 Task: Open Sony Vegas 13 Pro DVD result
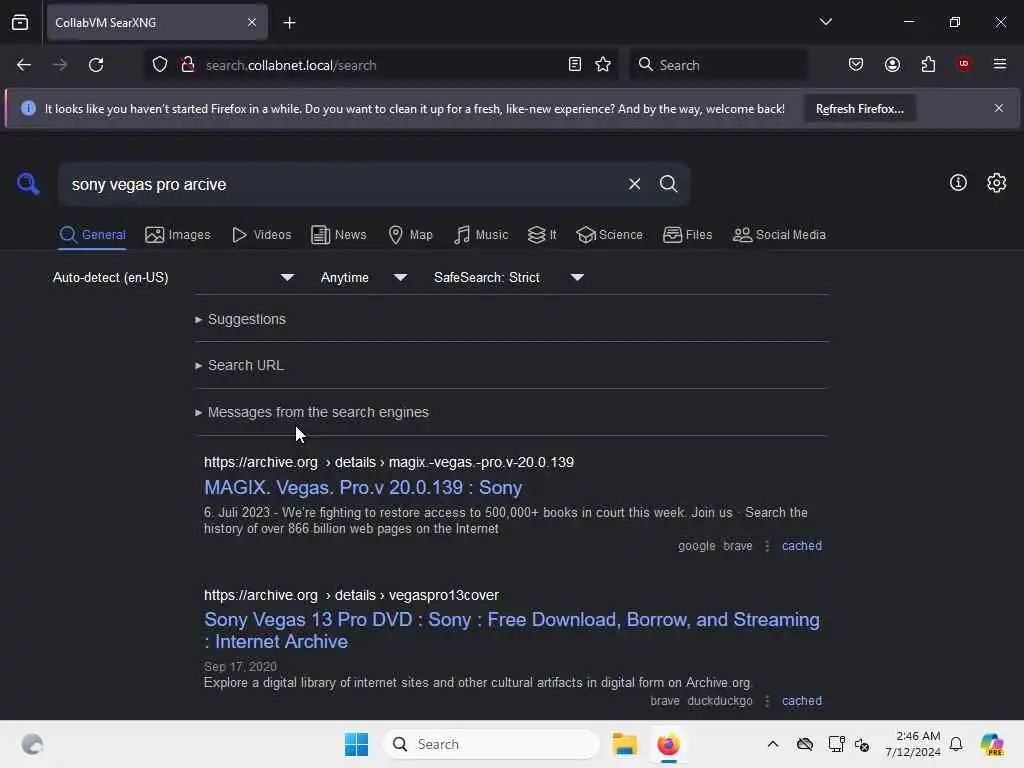511,631
